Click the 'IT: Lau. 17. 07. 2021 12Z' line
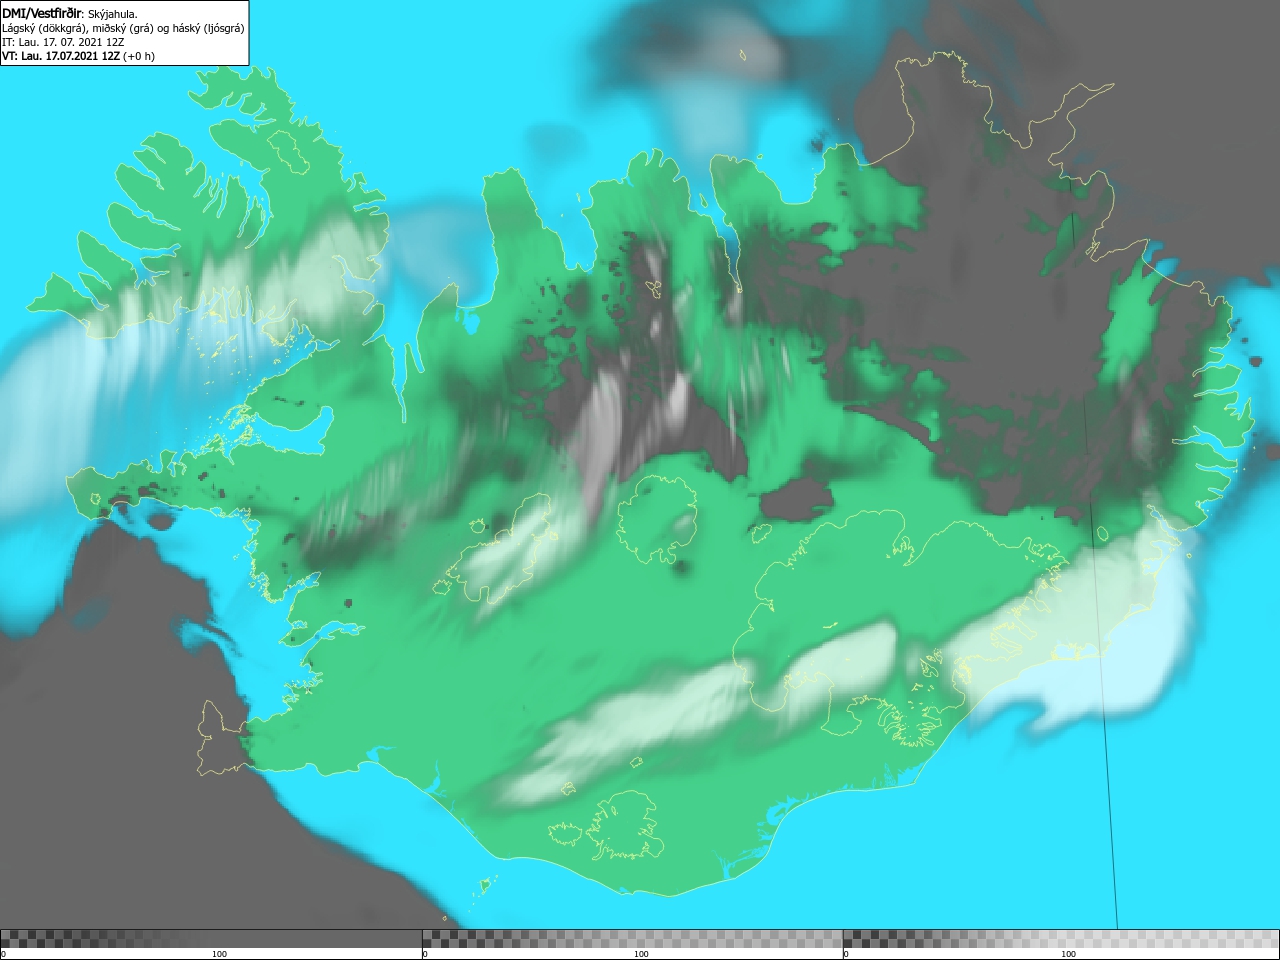 point(63,42)
